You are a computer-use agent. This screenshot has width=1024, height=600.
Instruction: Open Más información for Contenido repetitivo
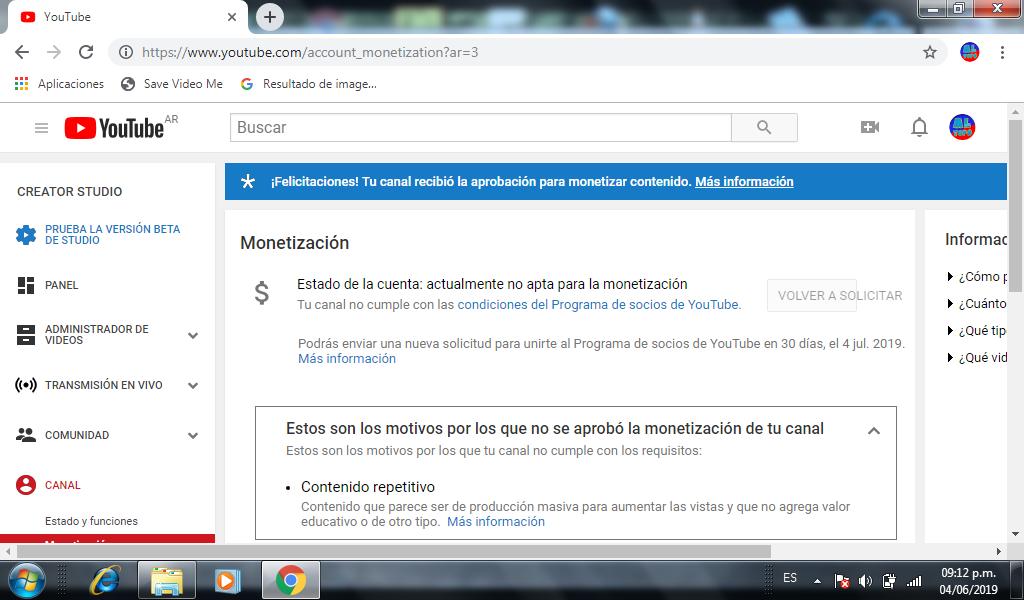(x=496, y=522)
